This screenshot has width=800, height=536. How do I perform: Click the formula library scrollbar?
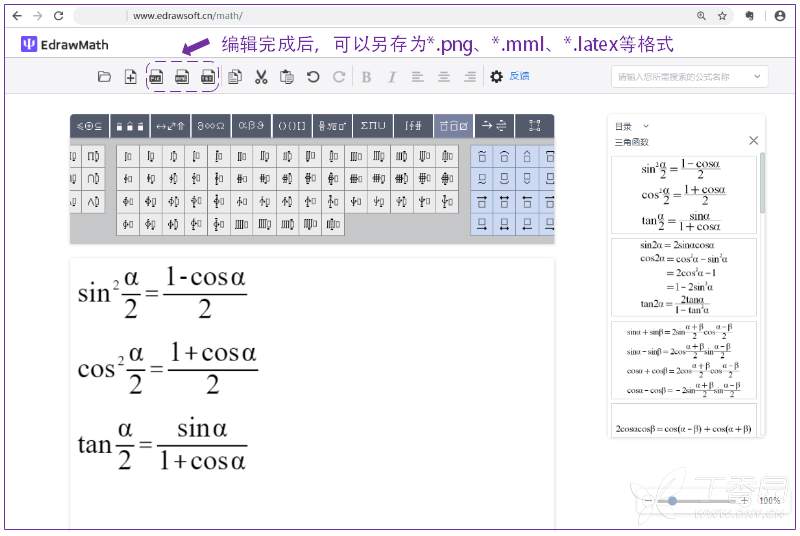click(x=762, y=183)
